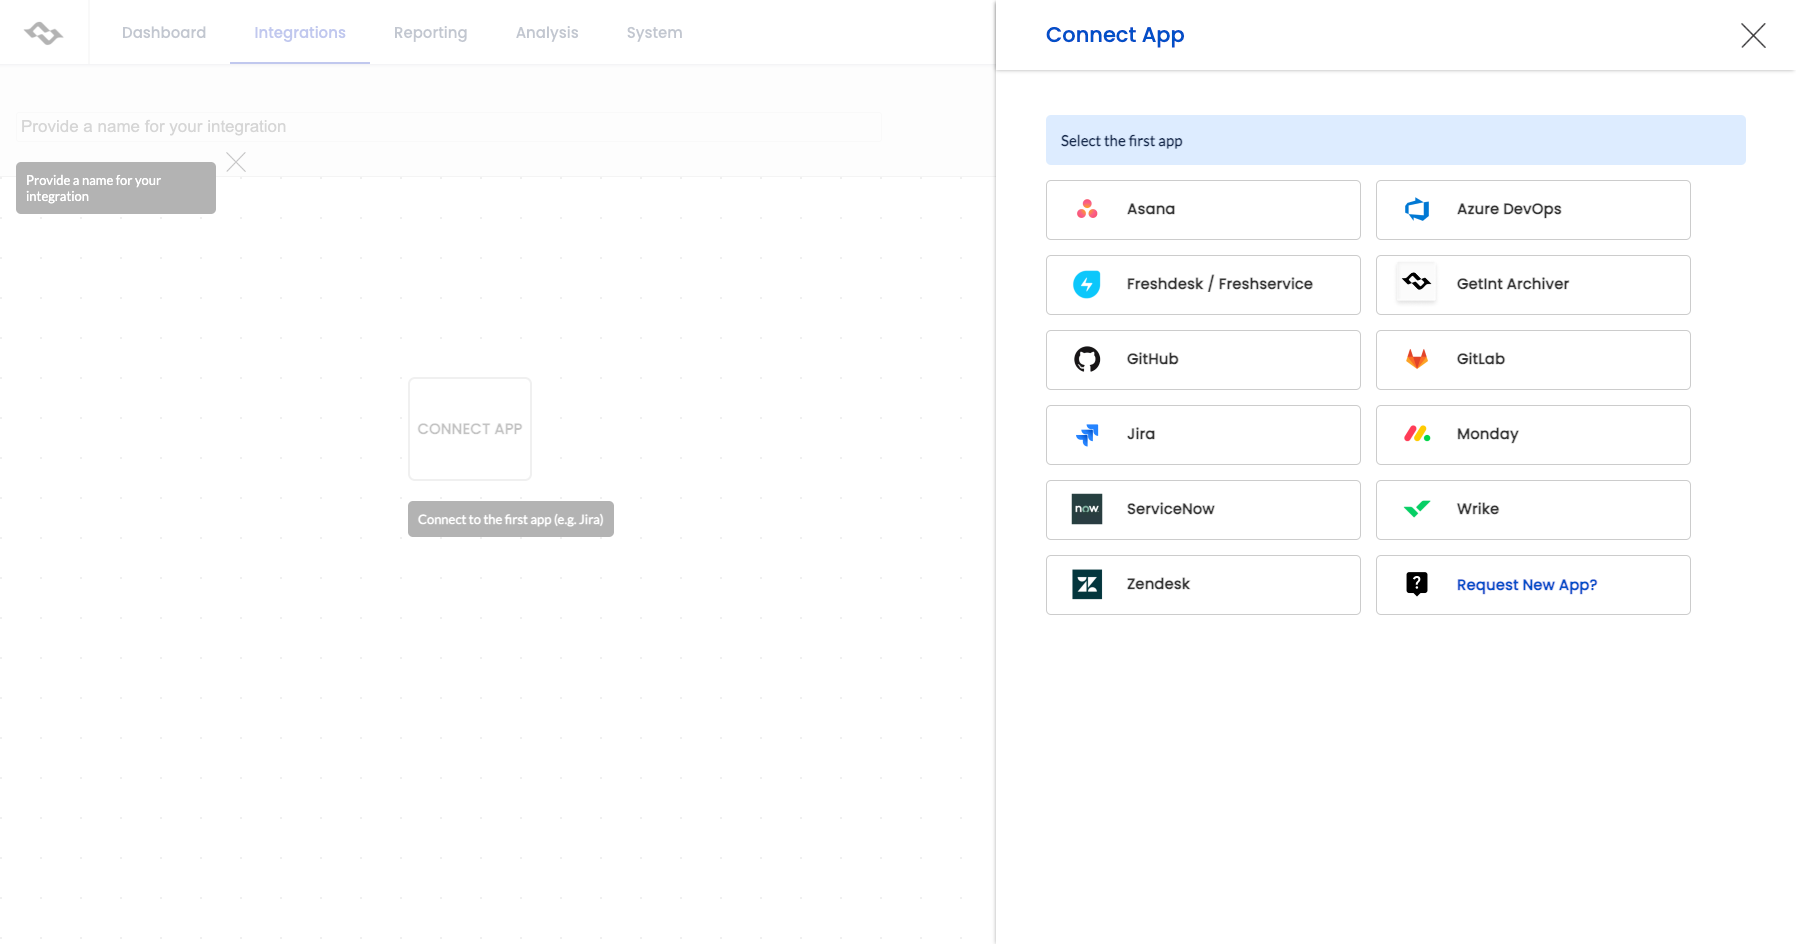The image size is (1796, 944).
Task: Click the Wrike checkmark icon
Action: point(1417,509)
